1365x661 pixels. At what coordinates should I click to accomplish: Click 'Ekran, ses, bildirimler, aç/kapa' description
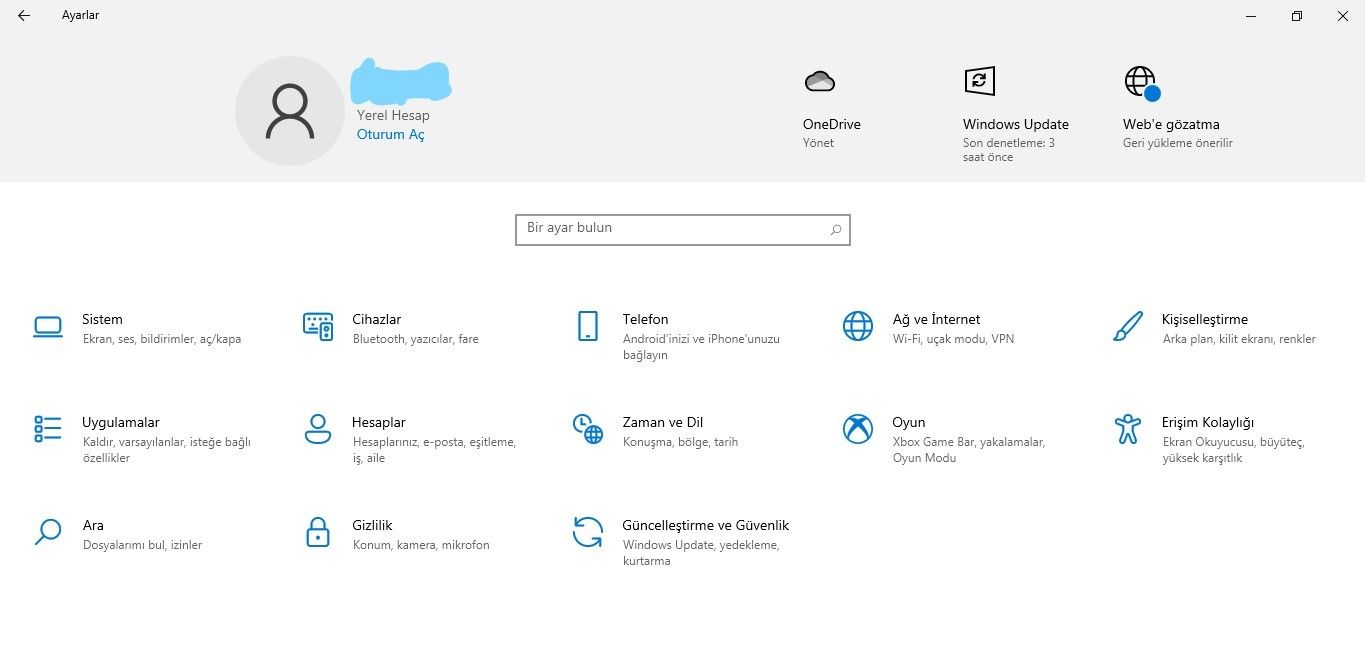162,339
